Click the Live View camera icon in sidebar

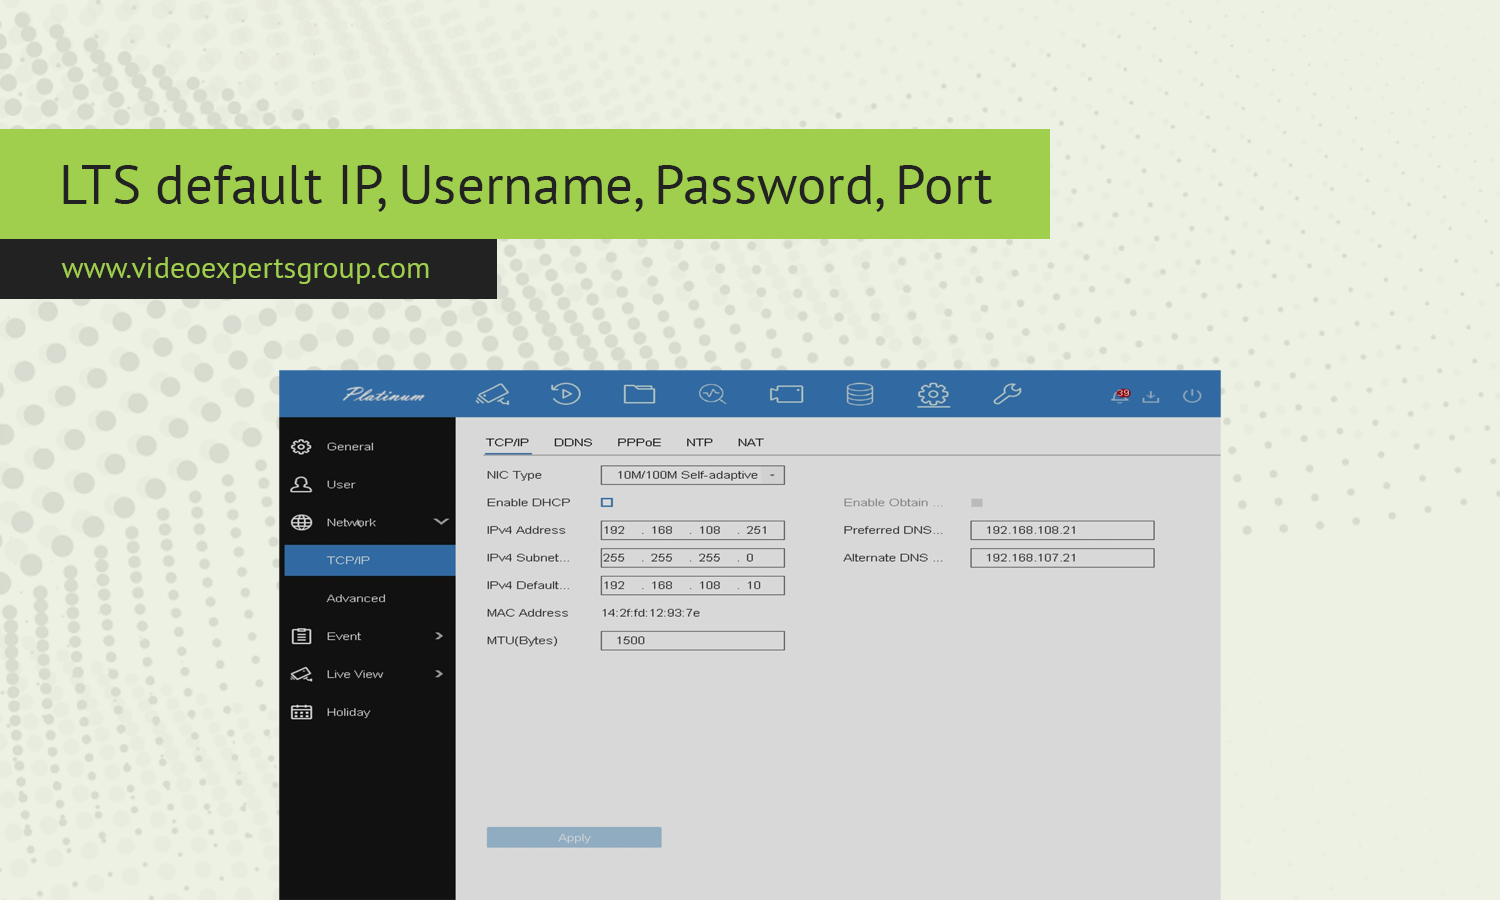[301, 674]
